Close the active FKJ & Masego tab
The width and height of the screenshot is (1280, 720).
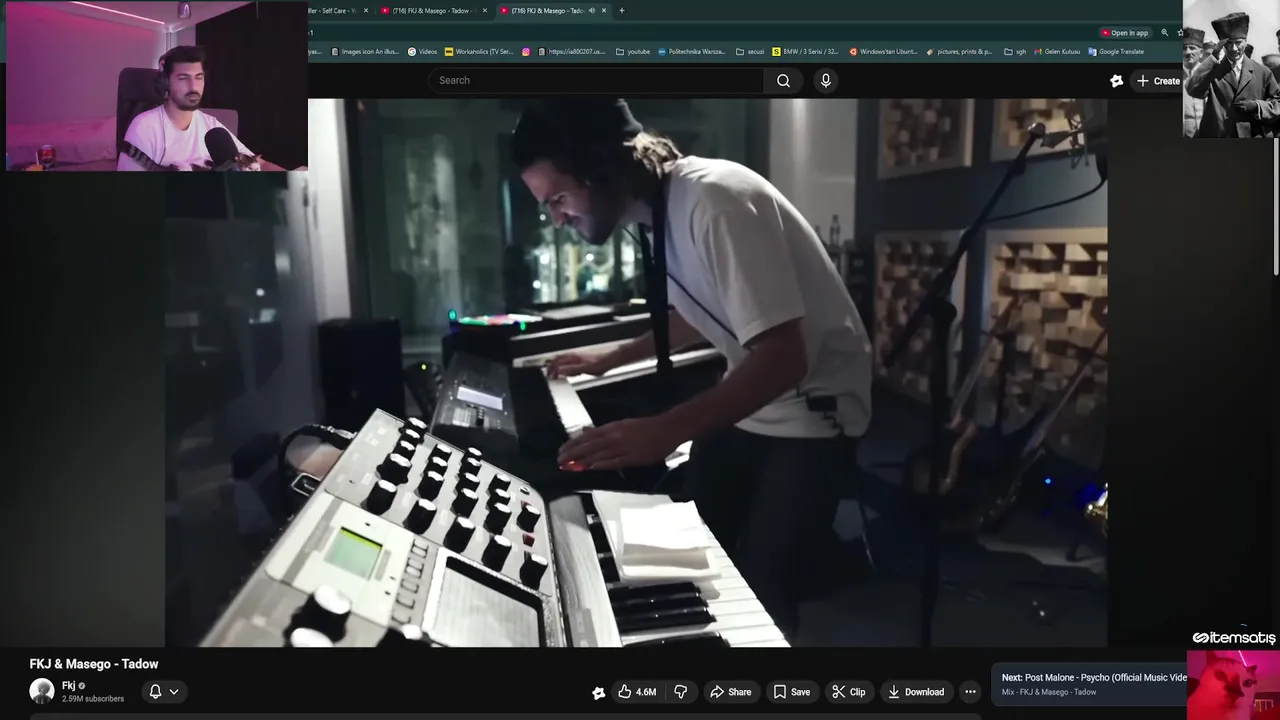pyautogui.click(x=604, y=10)
